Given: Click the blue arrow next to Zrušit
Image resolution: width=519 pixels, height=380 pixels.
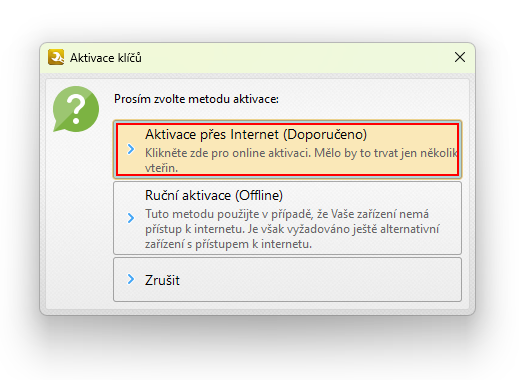Looking at the screenshot, I should tap(131, 279).
